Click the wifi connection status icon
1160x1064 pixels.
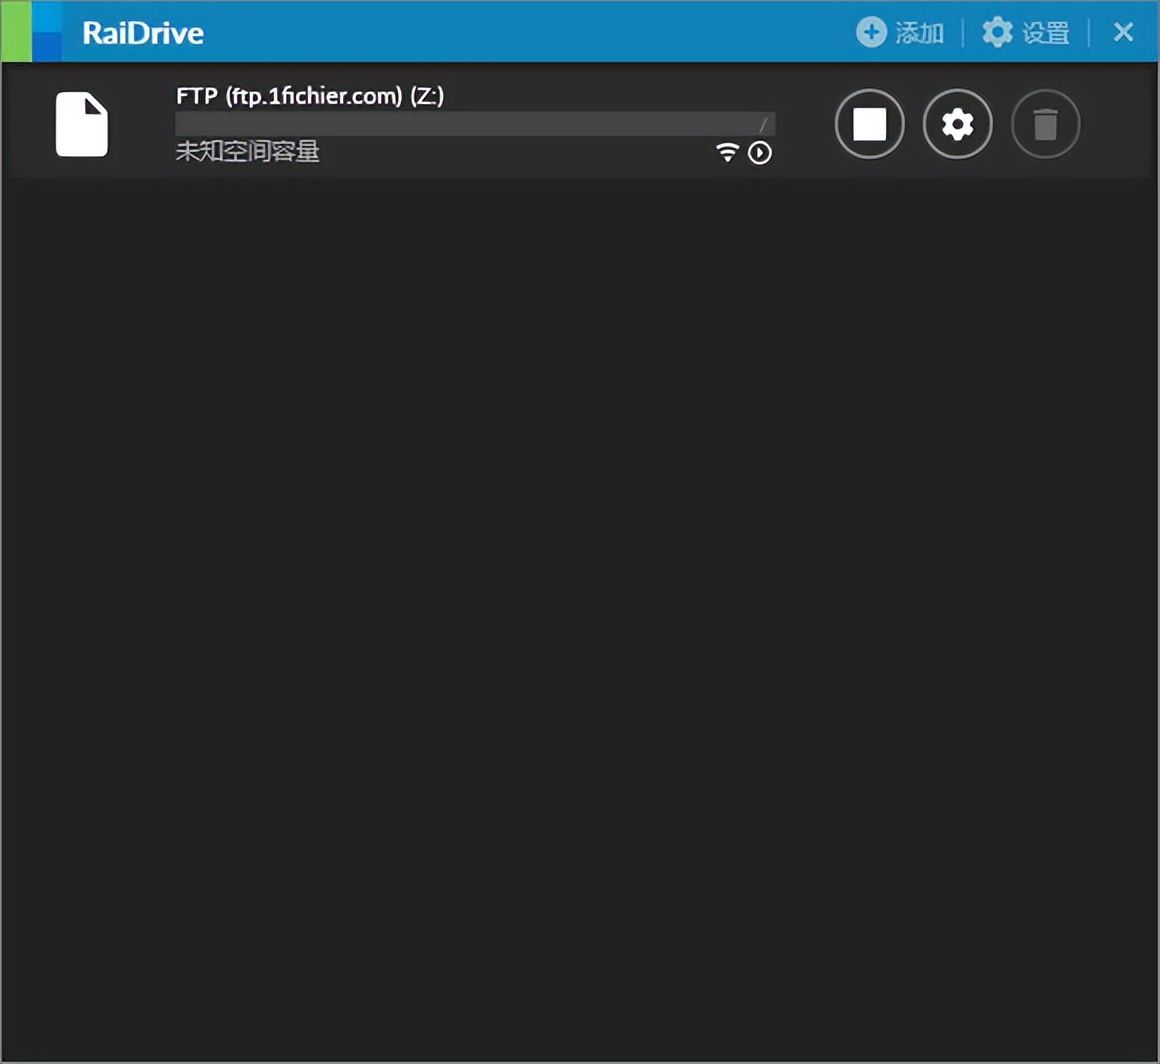click(727, 152)
